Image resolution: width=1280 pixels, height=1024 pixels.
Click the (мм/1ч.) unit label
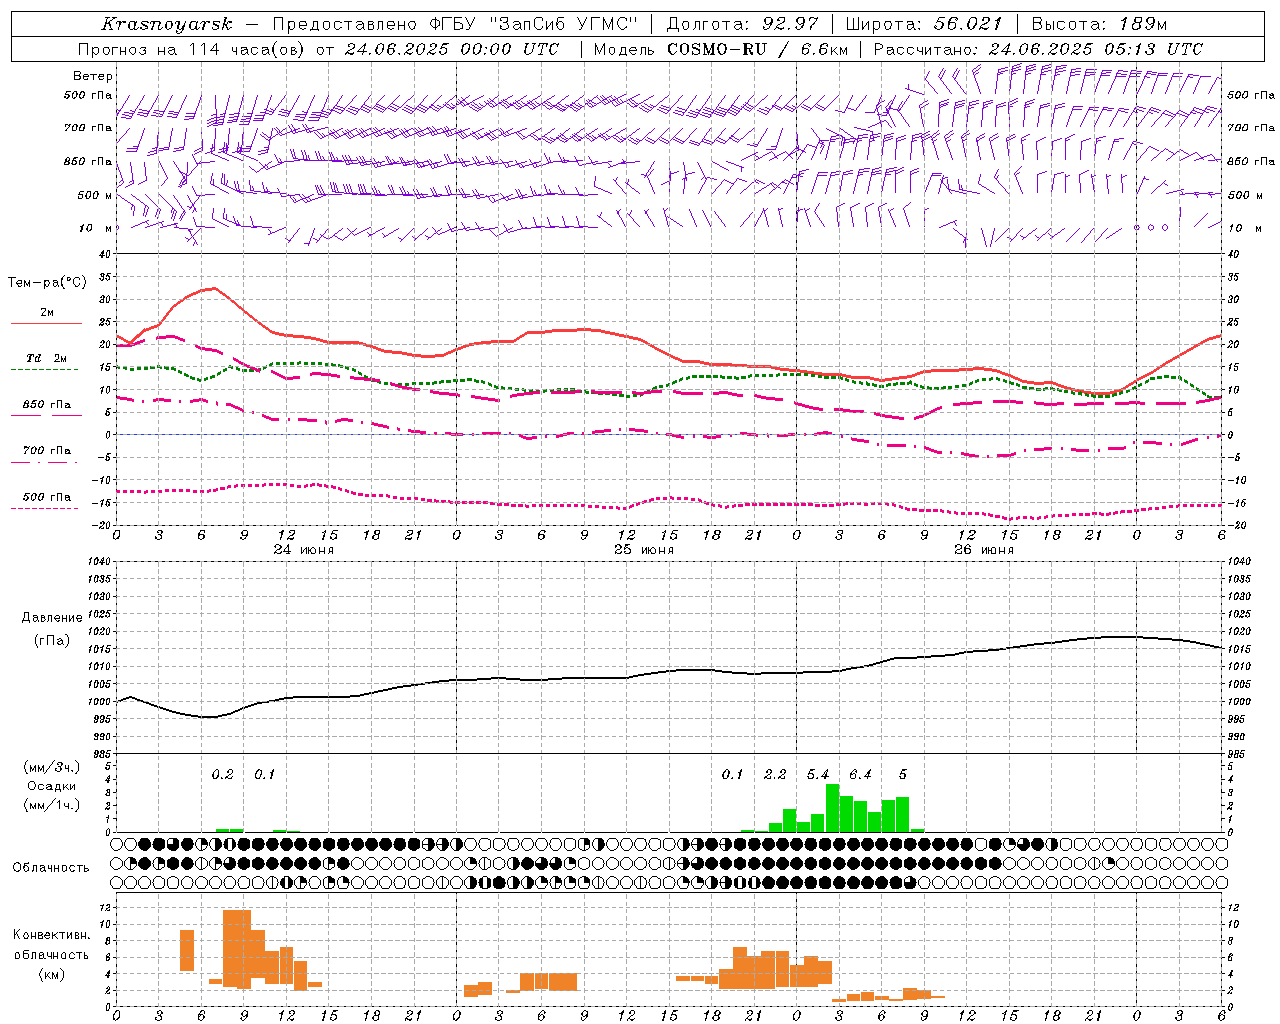(52, 805)
